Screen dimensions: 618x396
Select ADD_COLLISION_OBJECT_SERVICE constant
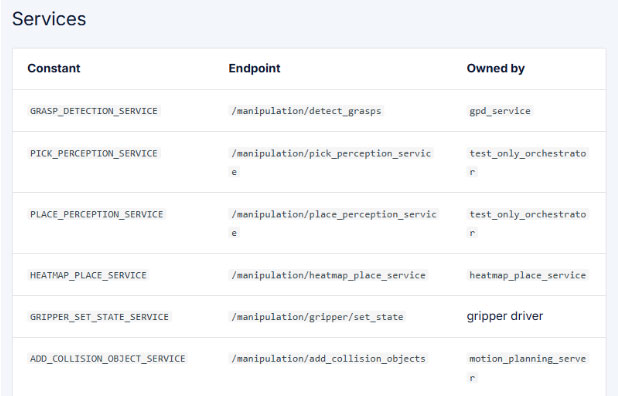pyautogui.click(x=108, y=359)
